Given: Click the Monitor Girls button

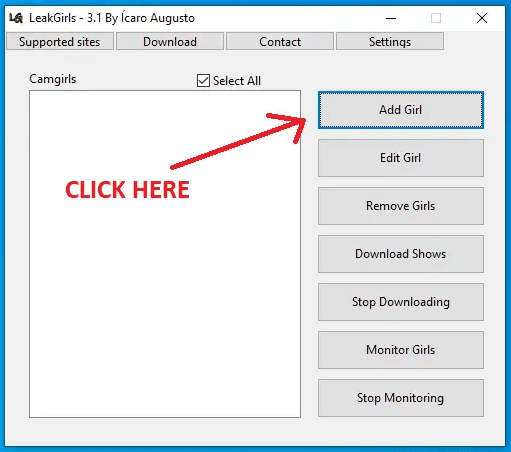Looking at the screenshot, I should [401, 350].
